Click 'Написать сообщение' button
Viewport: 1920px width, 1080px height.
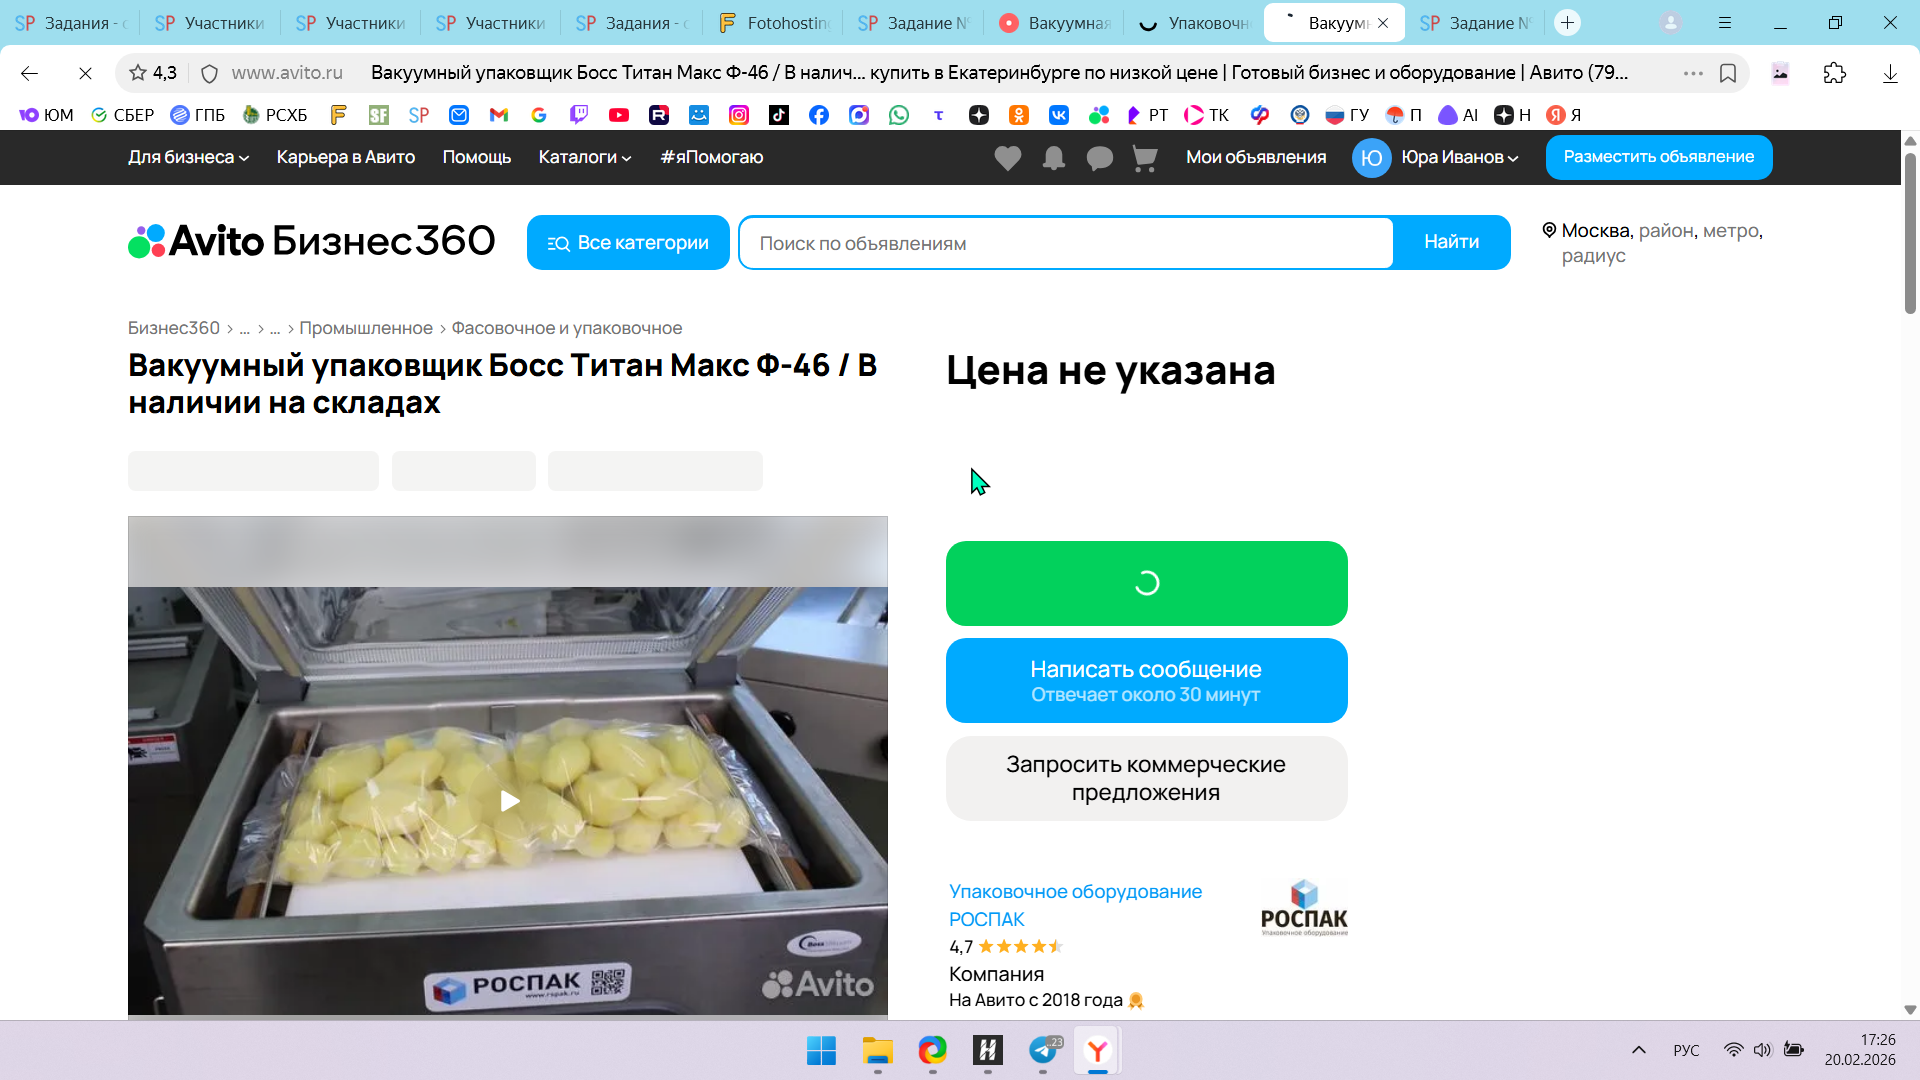point(1146,680)
